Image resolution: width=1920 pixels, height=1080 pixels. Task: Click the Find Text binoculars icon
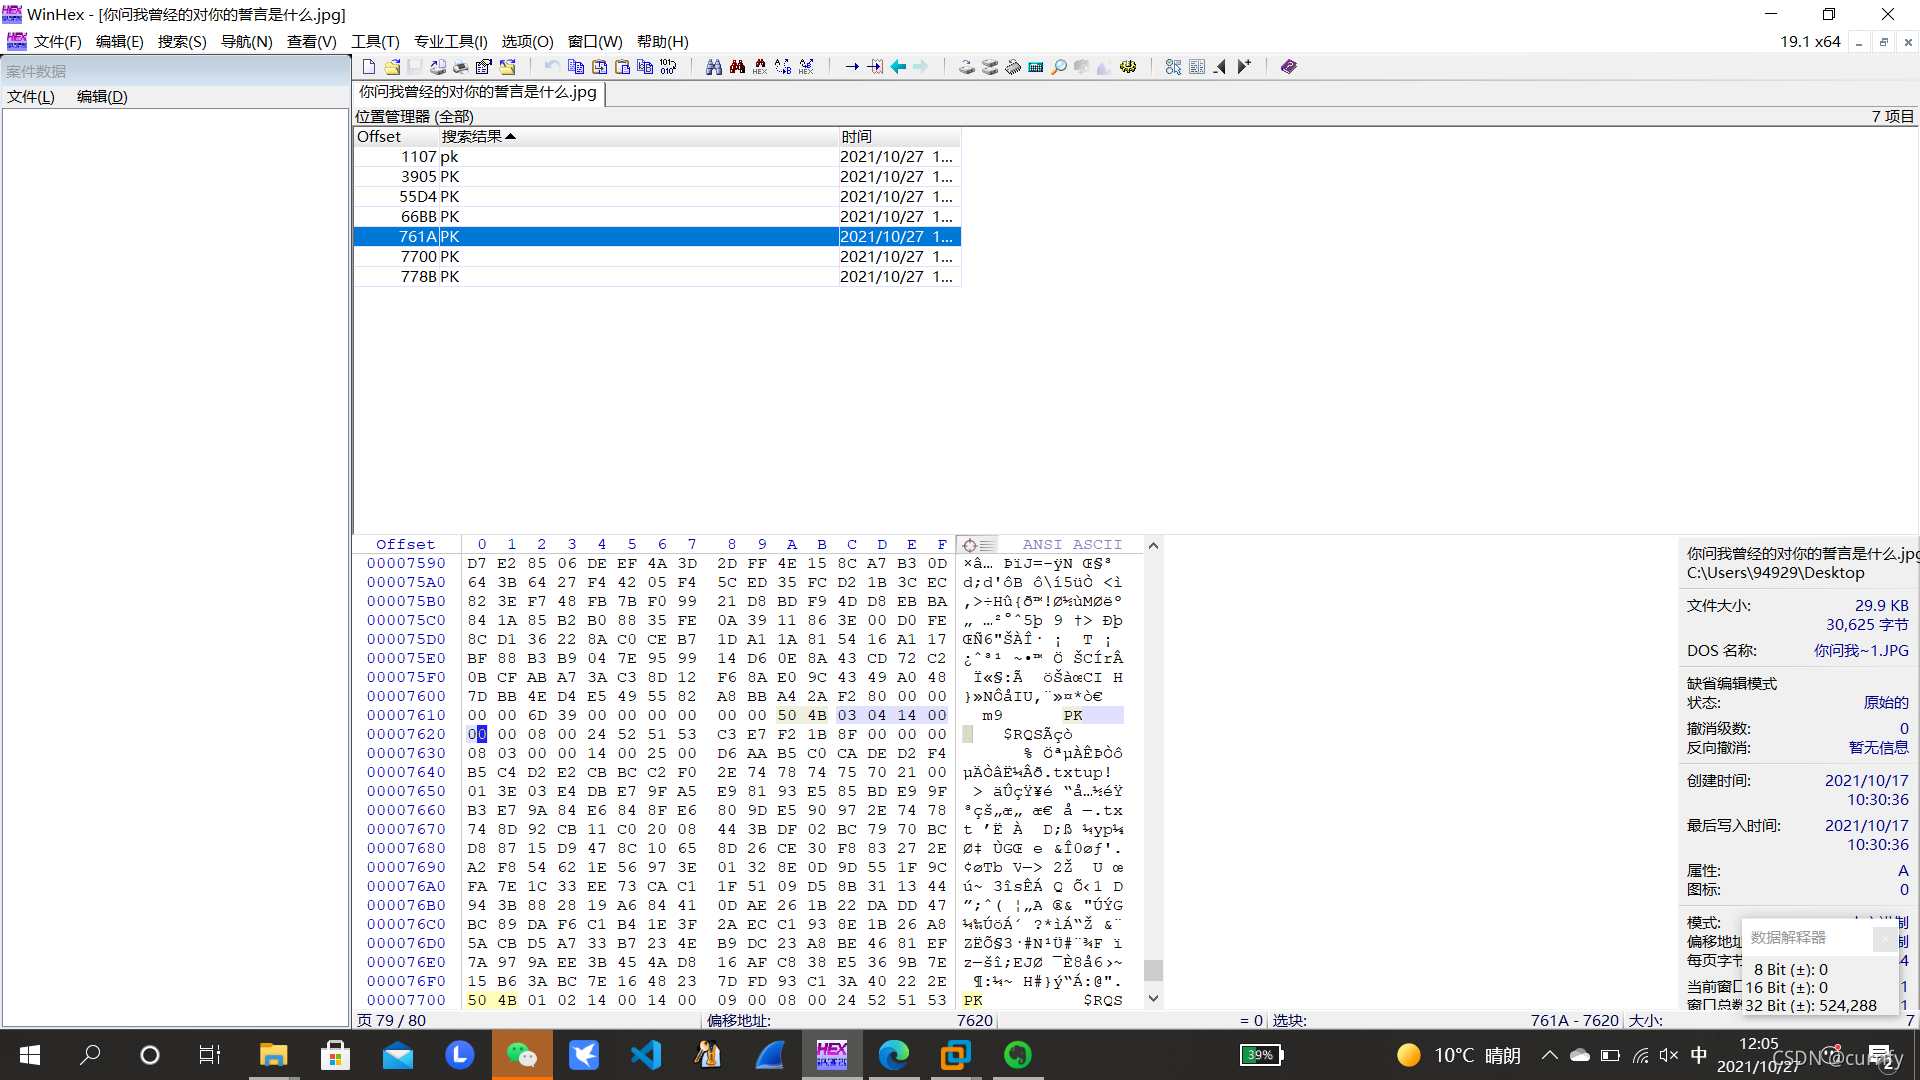point(713,67)
